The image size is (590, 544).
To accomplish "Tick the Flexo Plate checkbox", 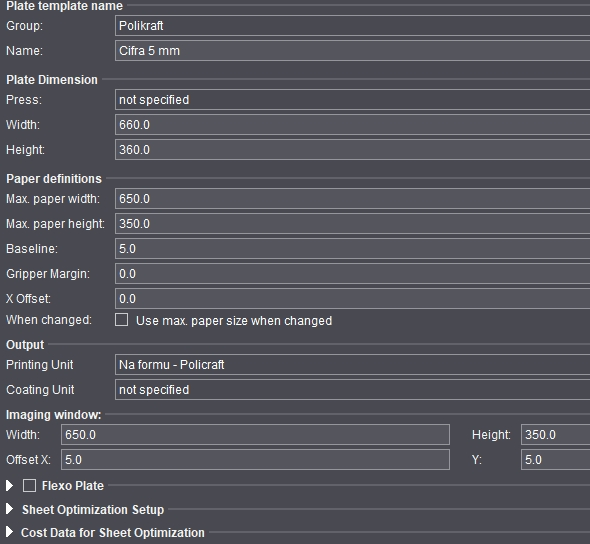I will [29, 486].
